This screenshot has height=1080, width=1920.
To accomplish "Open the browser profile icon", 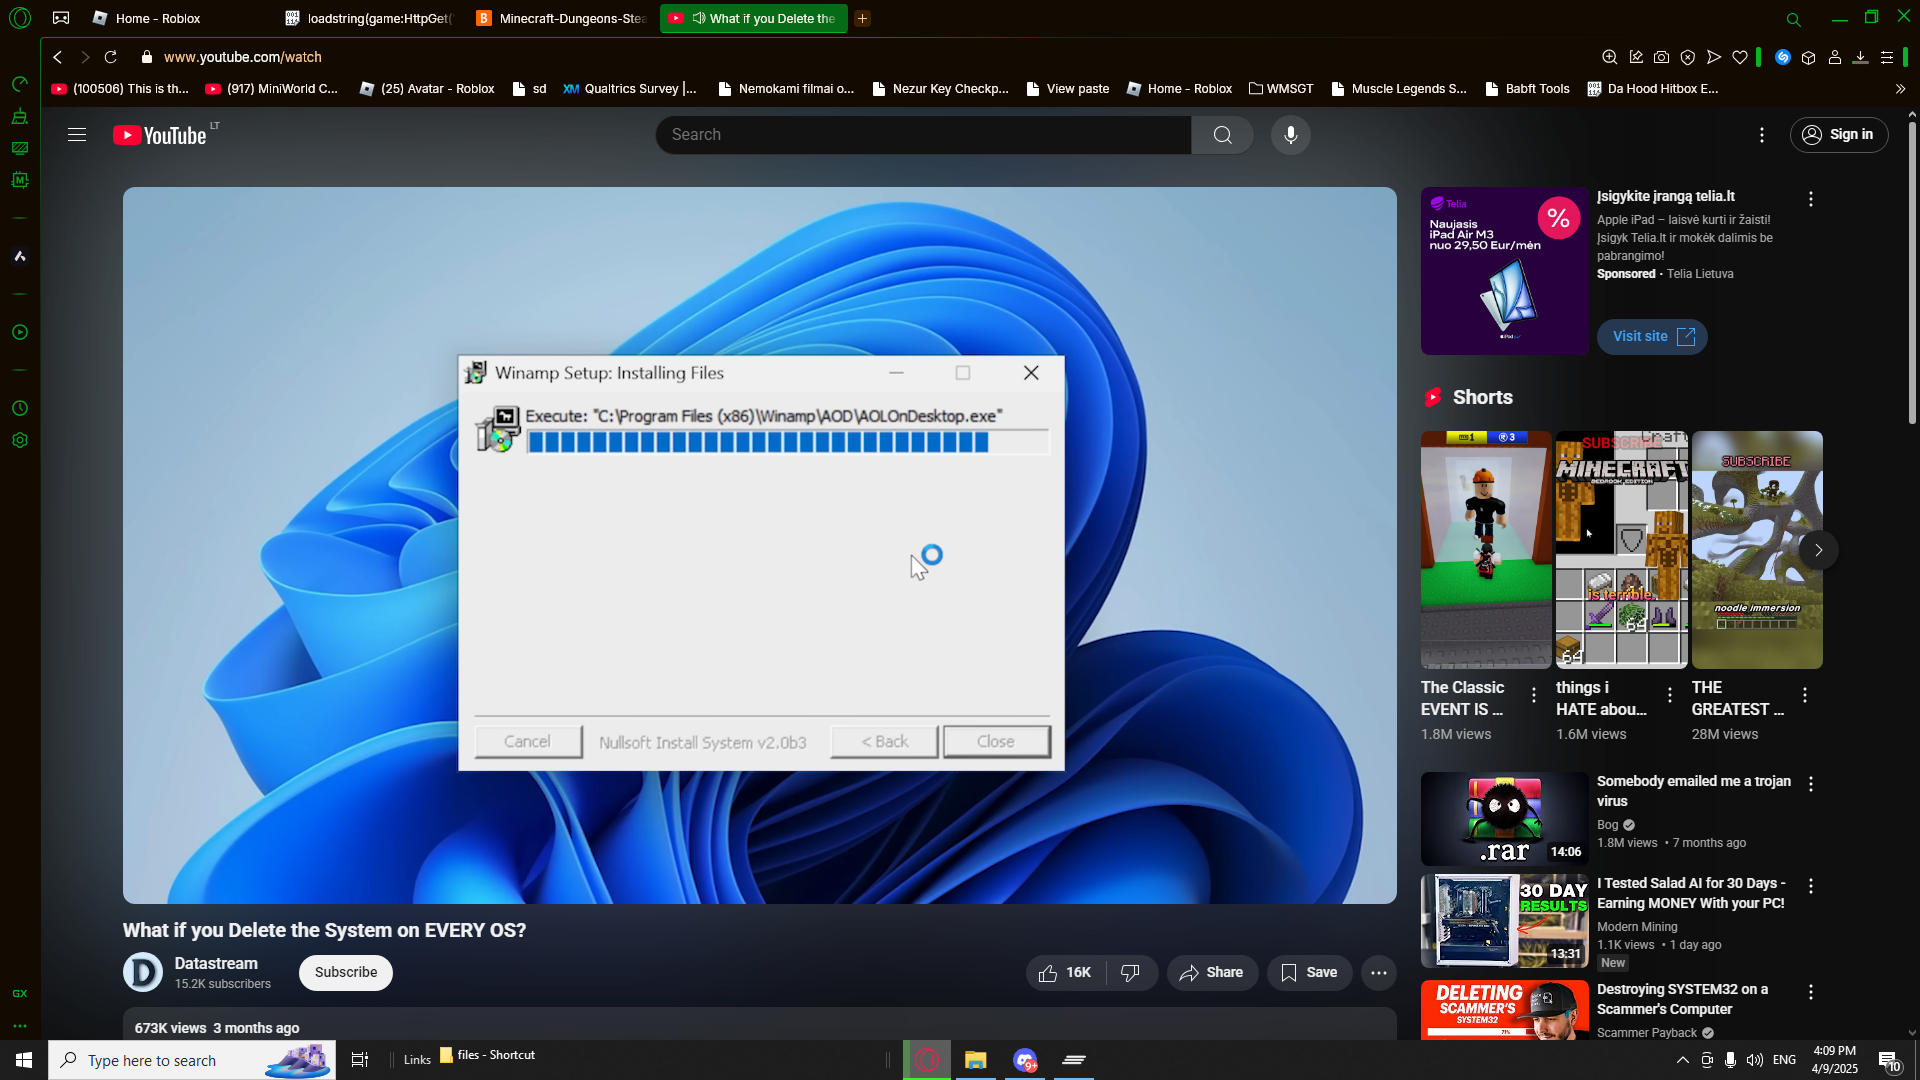I will point(1834,57).
